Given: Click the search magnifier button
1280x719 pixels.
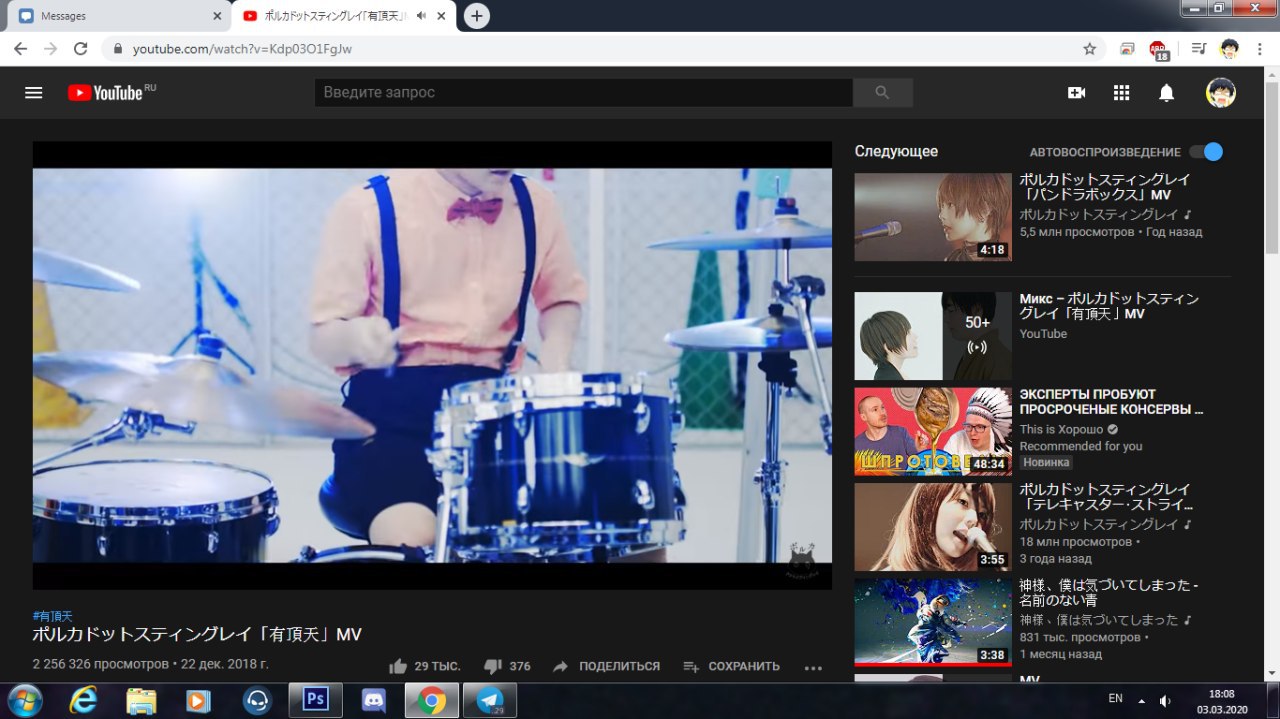Looking at the screenshot, I should pos(882,92).
